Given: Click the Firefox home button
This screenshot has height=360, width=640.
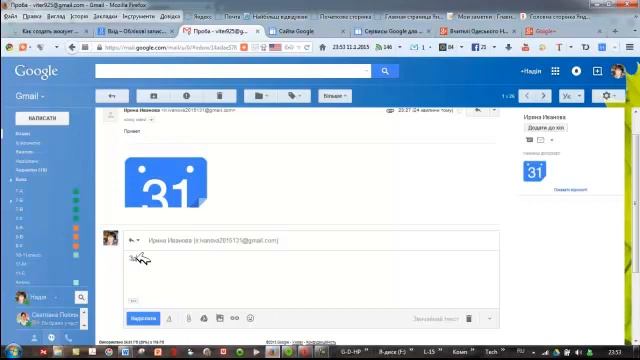Looking at the screenshot, I should (322, 47).
